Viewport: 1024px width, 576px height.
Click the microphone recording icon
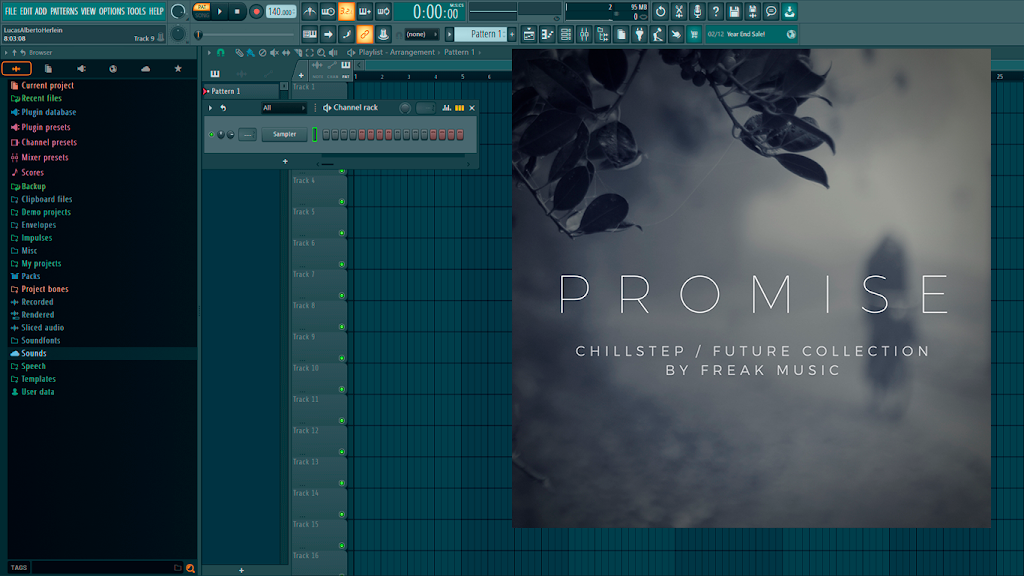click(697, 11)
